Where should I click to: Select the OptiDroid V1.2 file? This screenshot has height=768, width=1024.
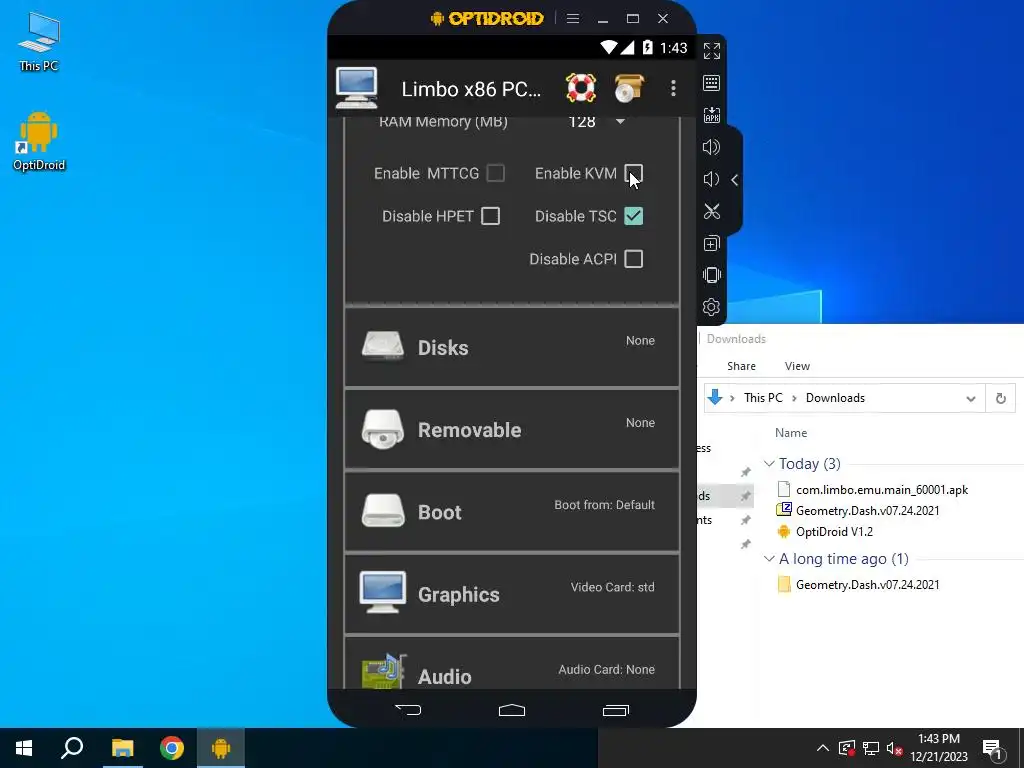pyautogui.click(x=834, y=532)
